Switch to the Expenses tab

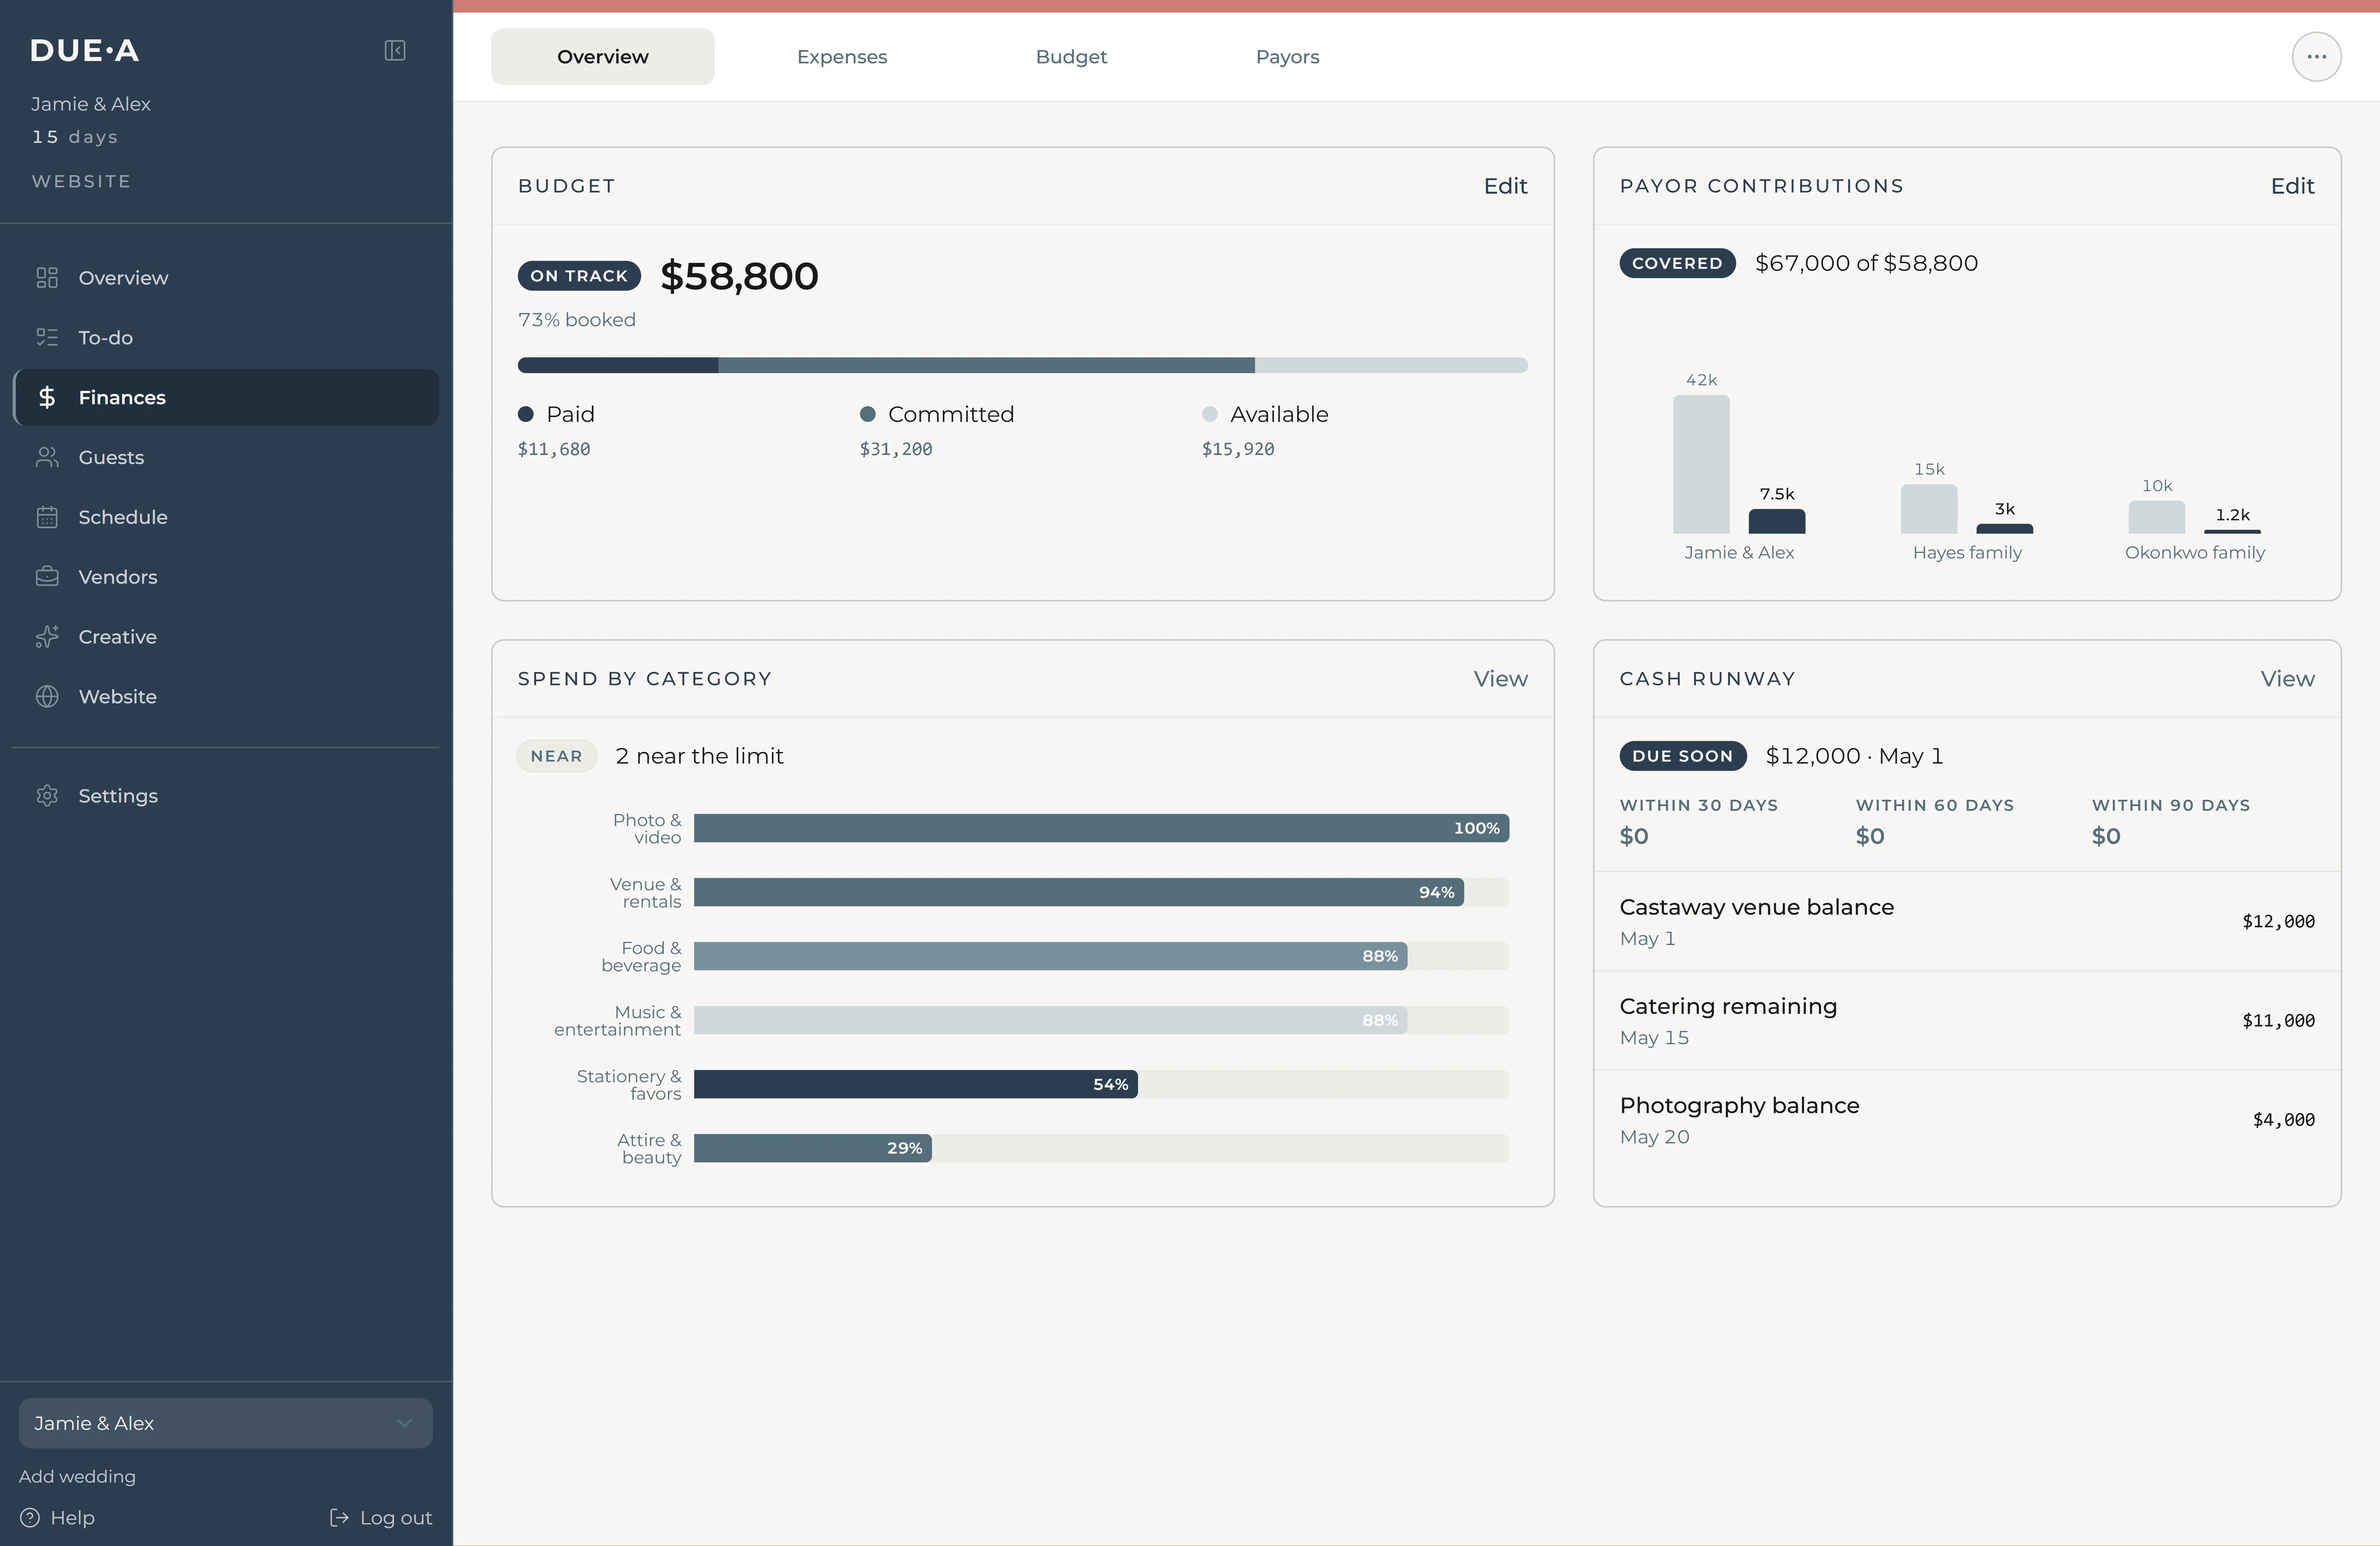(x=842, y=57)
